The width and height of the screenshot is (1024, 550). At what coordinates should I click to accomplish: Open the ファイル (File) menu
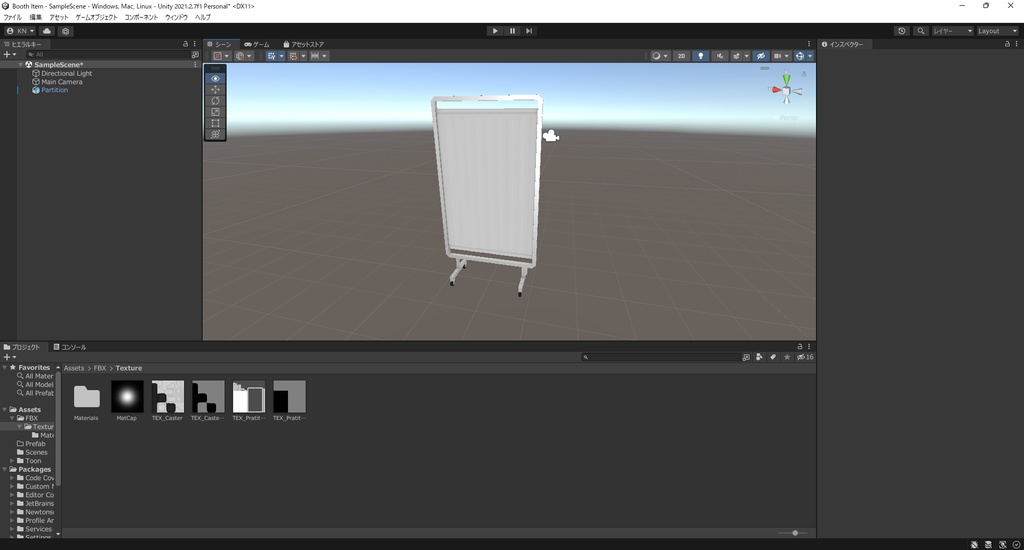pyautogui.click(x=12, y=18)
